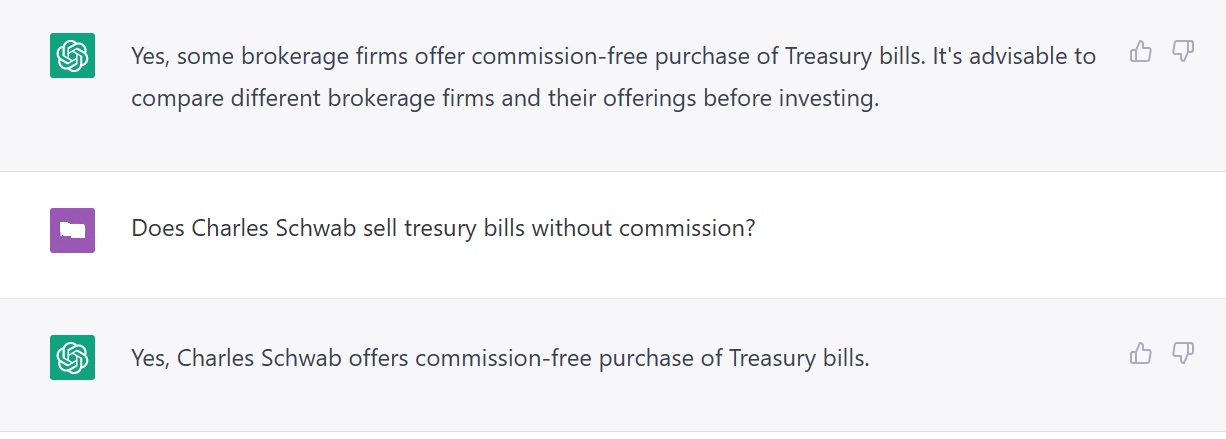This screenshot has height=439, width=1226.
Task: Click the line starting 'compare different brokerage firms'
Action: pyautogui.click(x=505, y=101)
